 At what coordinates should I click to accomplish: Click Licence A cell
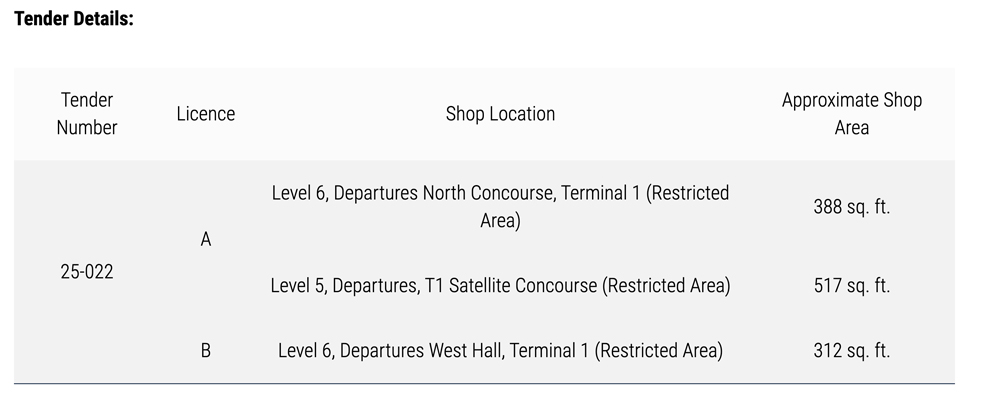pyautogui.click(x=205, y=239)
